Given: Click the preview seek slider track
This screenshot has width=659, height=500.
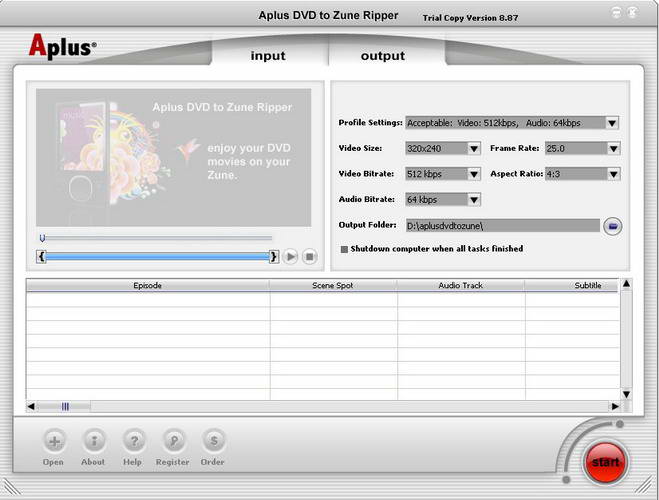Looking at the screenshot, I should pos(157,238).
